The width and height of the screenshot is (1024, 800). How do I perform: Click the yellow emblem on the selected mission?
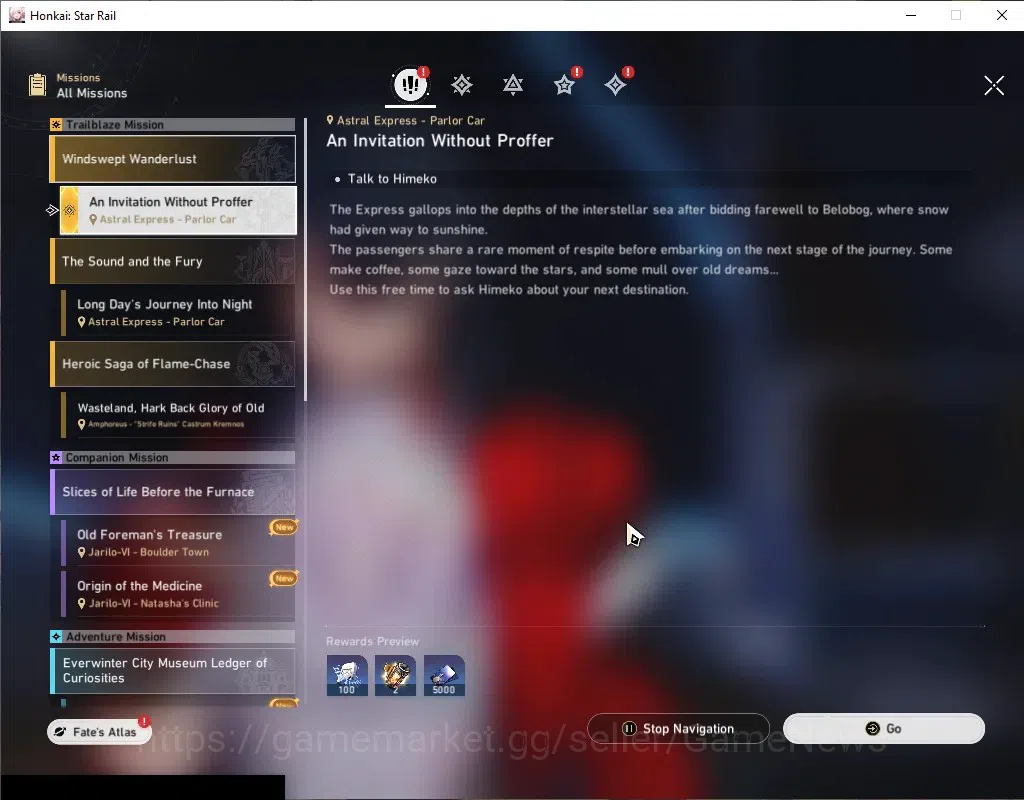pos(69,210)
